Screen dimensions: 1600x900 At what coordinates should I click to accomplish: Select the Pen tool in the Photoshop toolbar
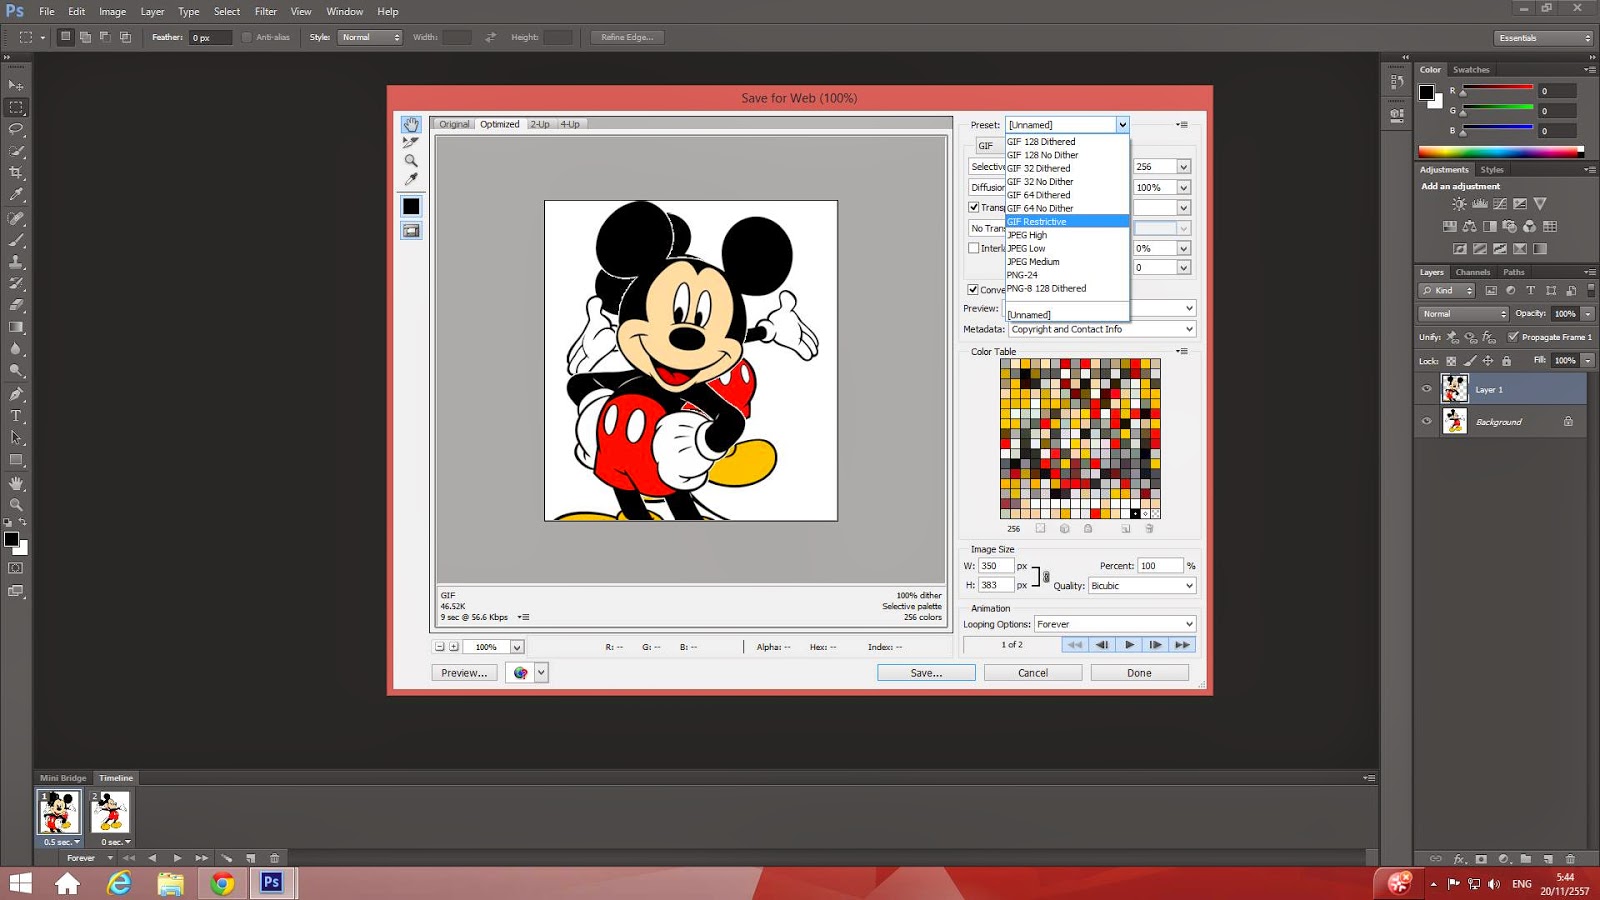coord(16,394)
